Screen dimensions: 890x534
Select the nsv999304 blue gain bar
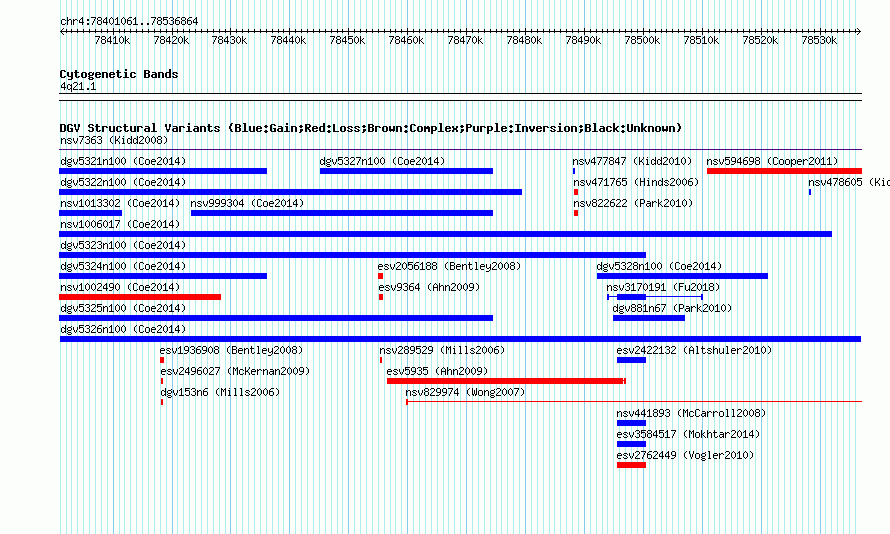coord(342,213)
